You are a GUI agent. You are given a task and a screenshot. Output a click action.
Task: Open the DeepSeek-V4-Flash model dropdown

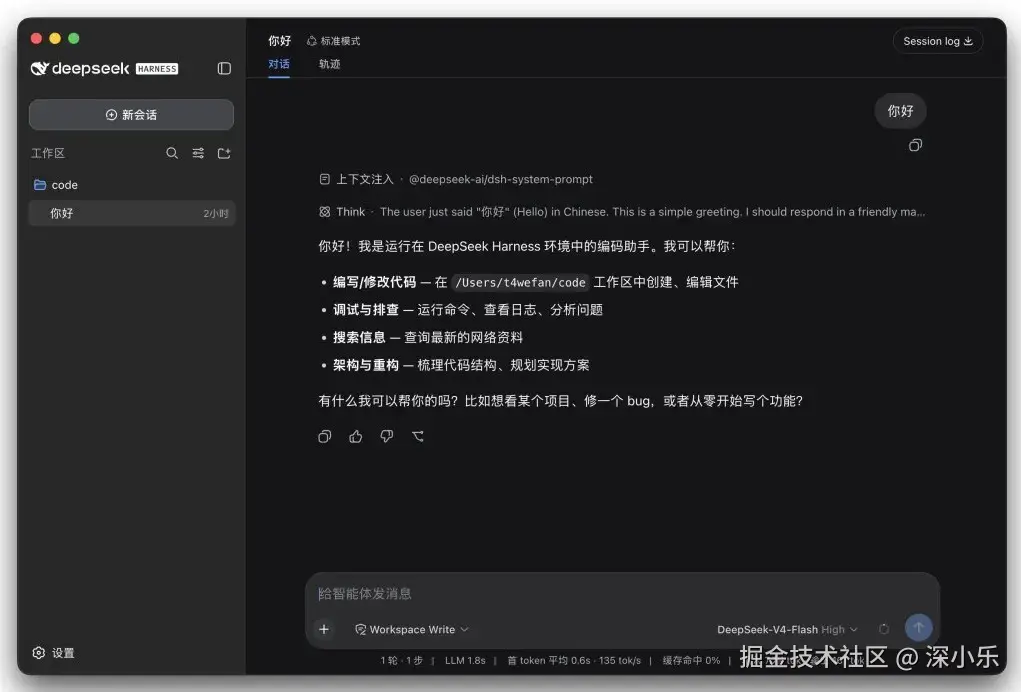(787, 630)
